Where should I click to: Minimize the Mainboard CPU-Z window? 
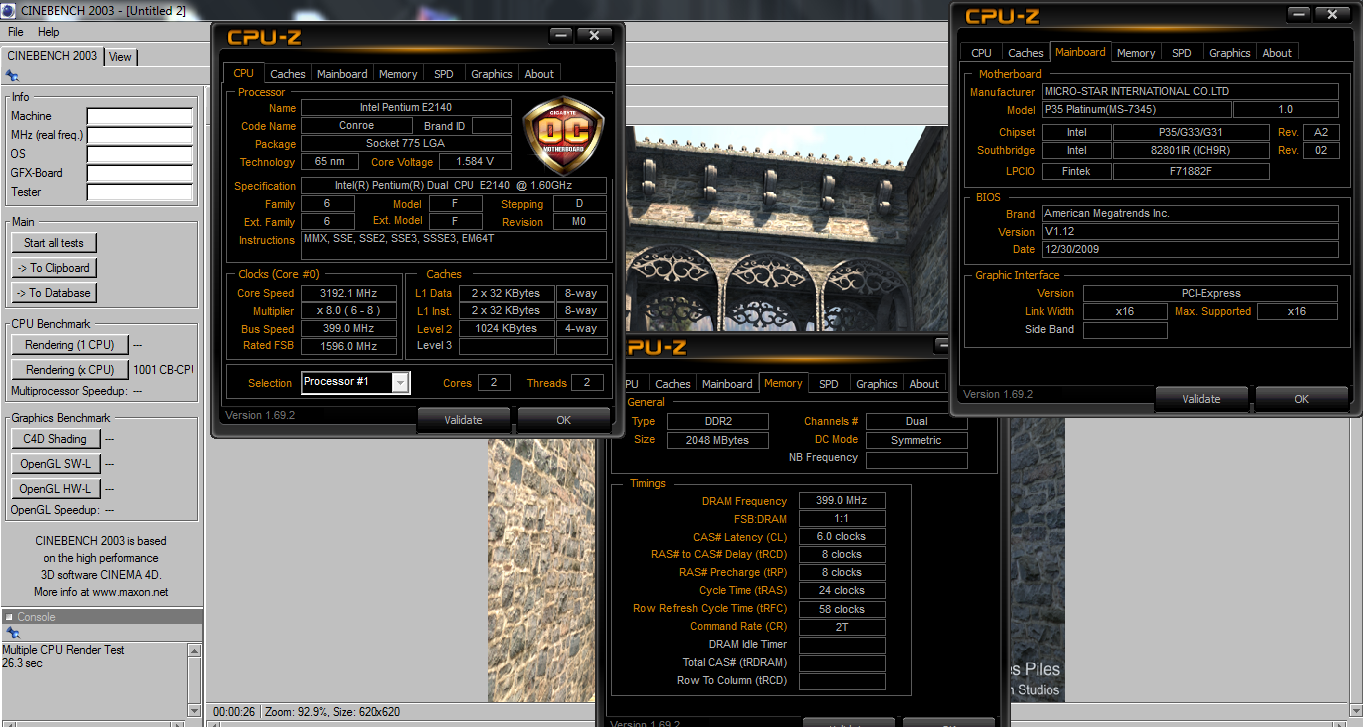[x=1299, y=14]
